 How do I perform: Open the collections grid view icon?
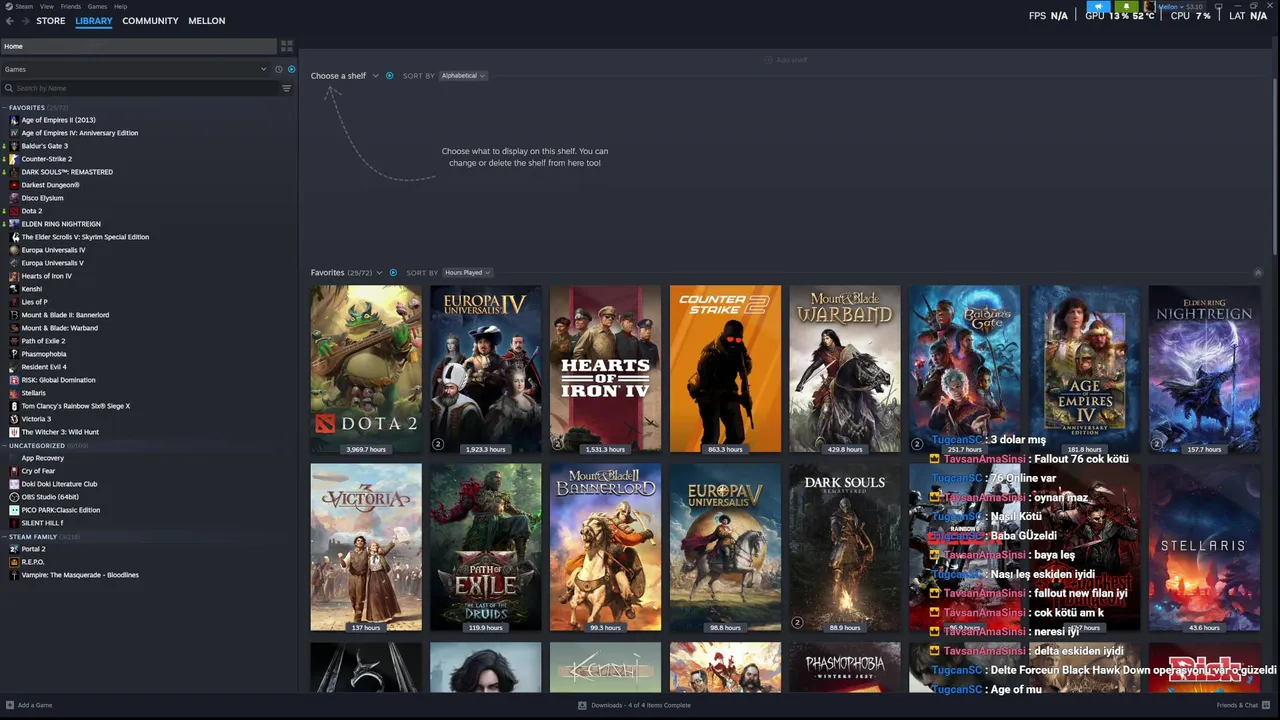point(287,46)
